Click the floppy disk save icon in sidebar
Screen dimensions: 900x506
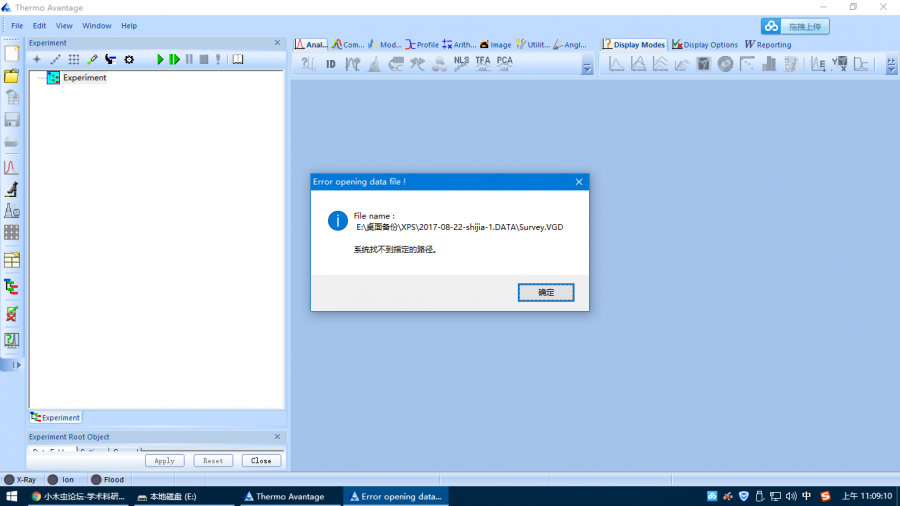[x=11, y=119]
